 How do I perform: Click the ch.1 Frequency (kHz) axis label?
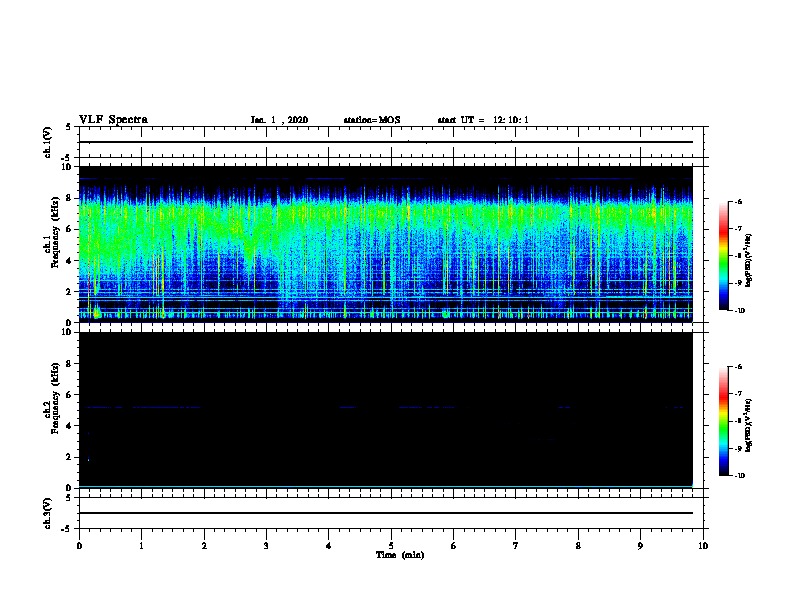52,231
